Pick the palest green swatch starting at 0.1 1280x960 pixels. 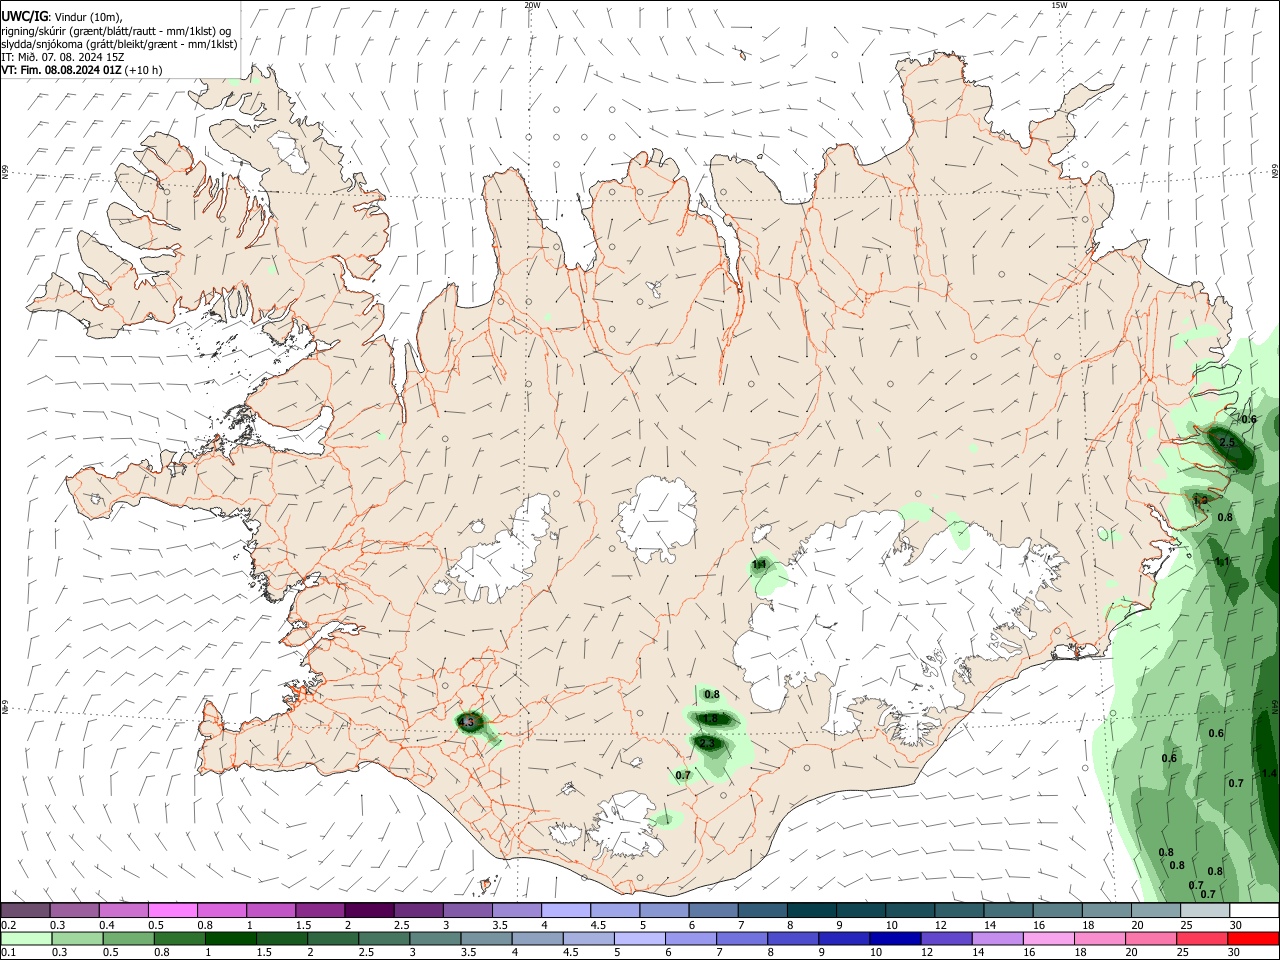25,939
